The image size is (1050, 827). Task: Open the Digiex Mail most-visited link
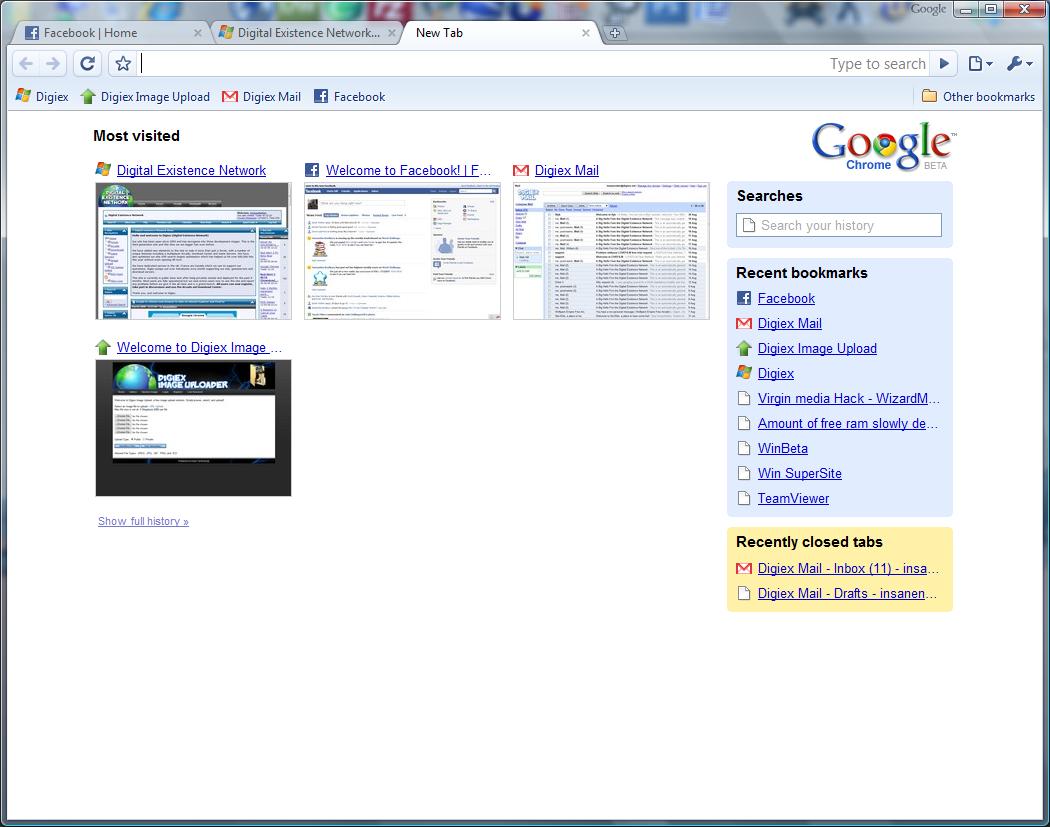click(567, 170)
